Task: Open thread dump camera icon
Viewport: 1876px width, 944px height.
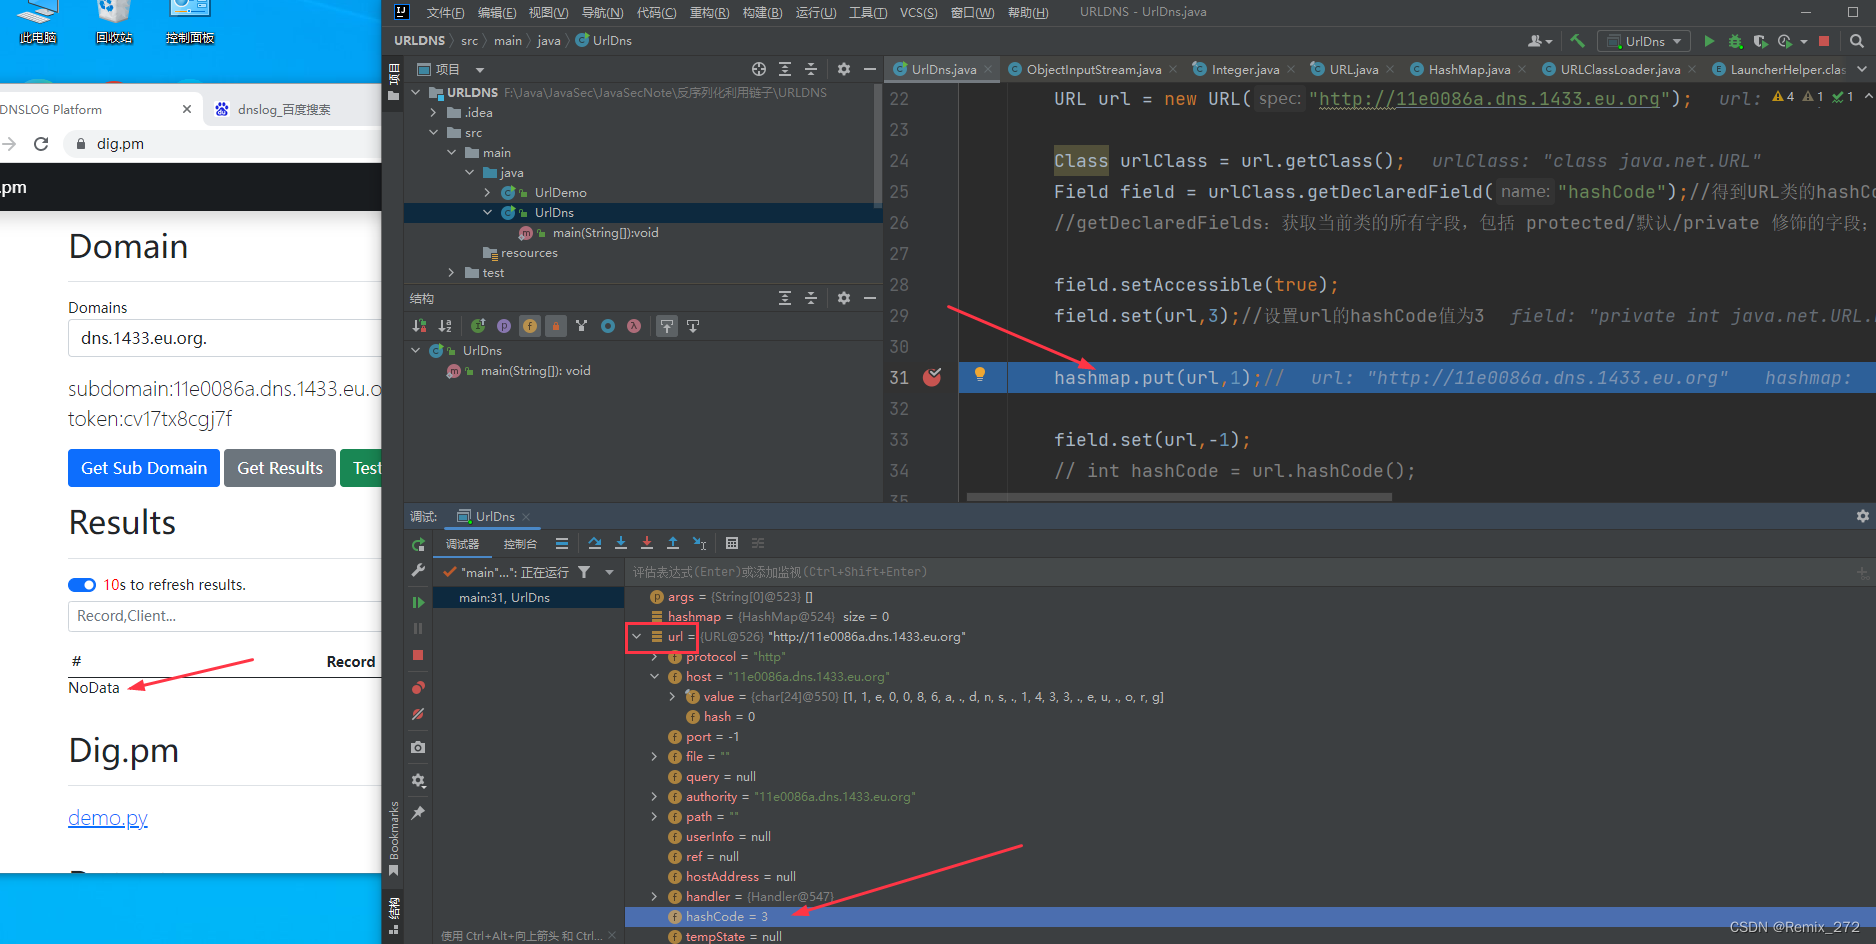Action: point(418,747)
